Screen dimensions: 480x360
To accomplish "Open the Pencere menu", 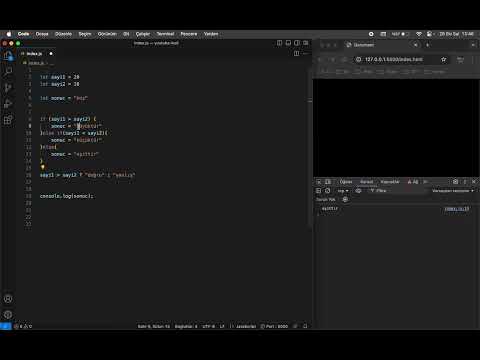I will (189, 34).
